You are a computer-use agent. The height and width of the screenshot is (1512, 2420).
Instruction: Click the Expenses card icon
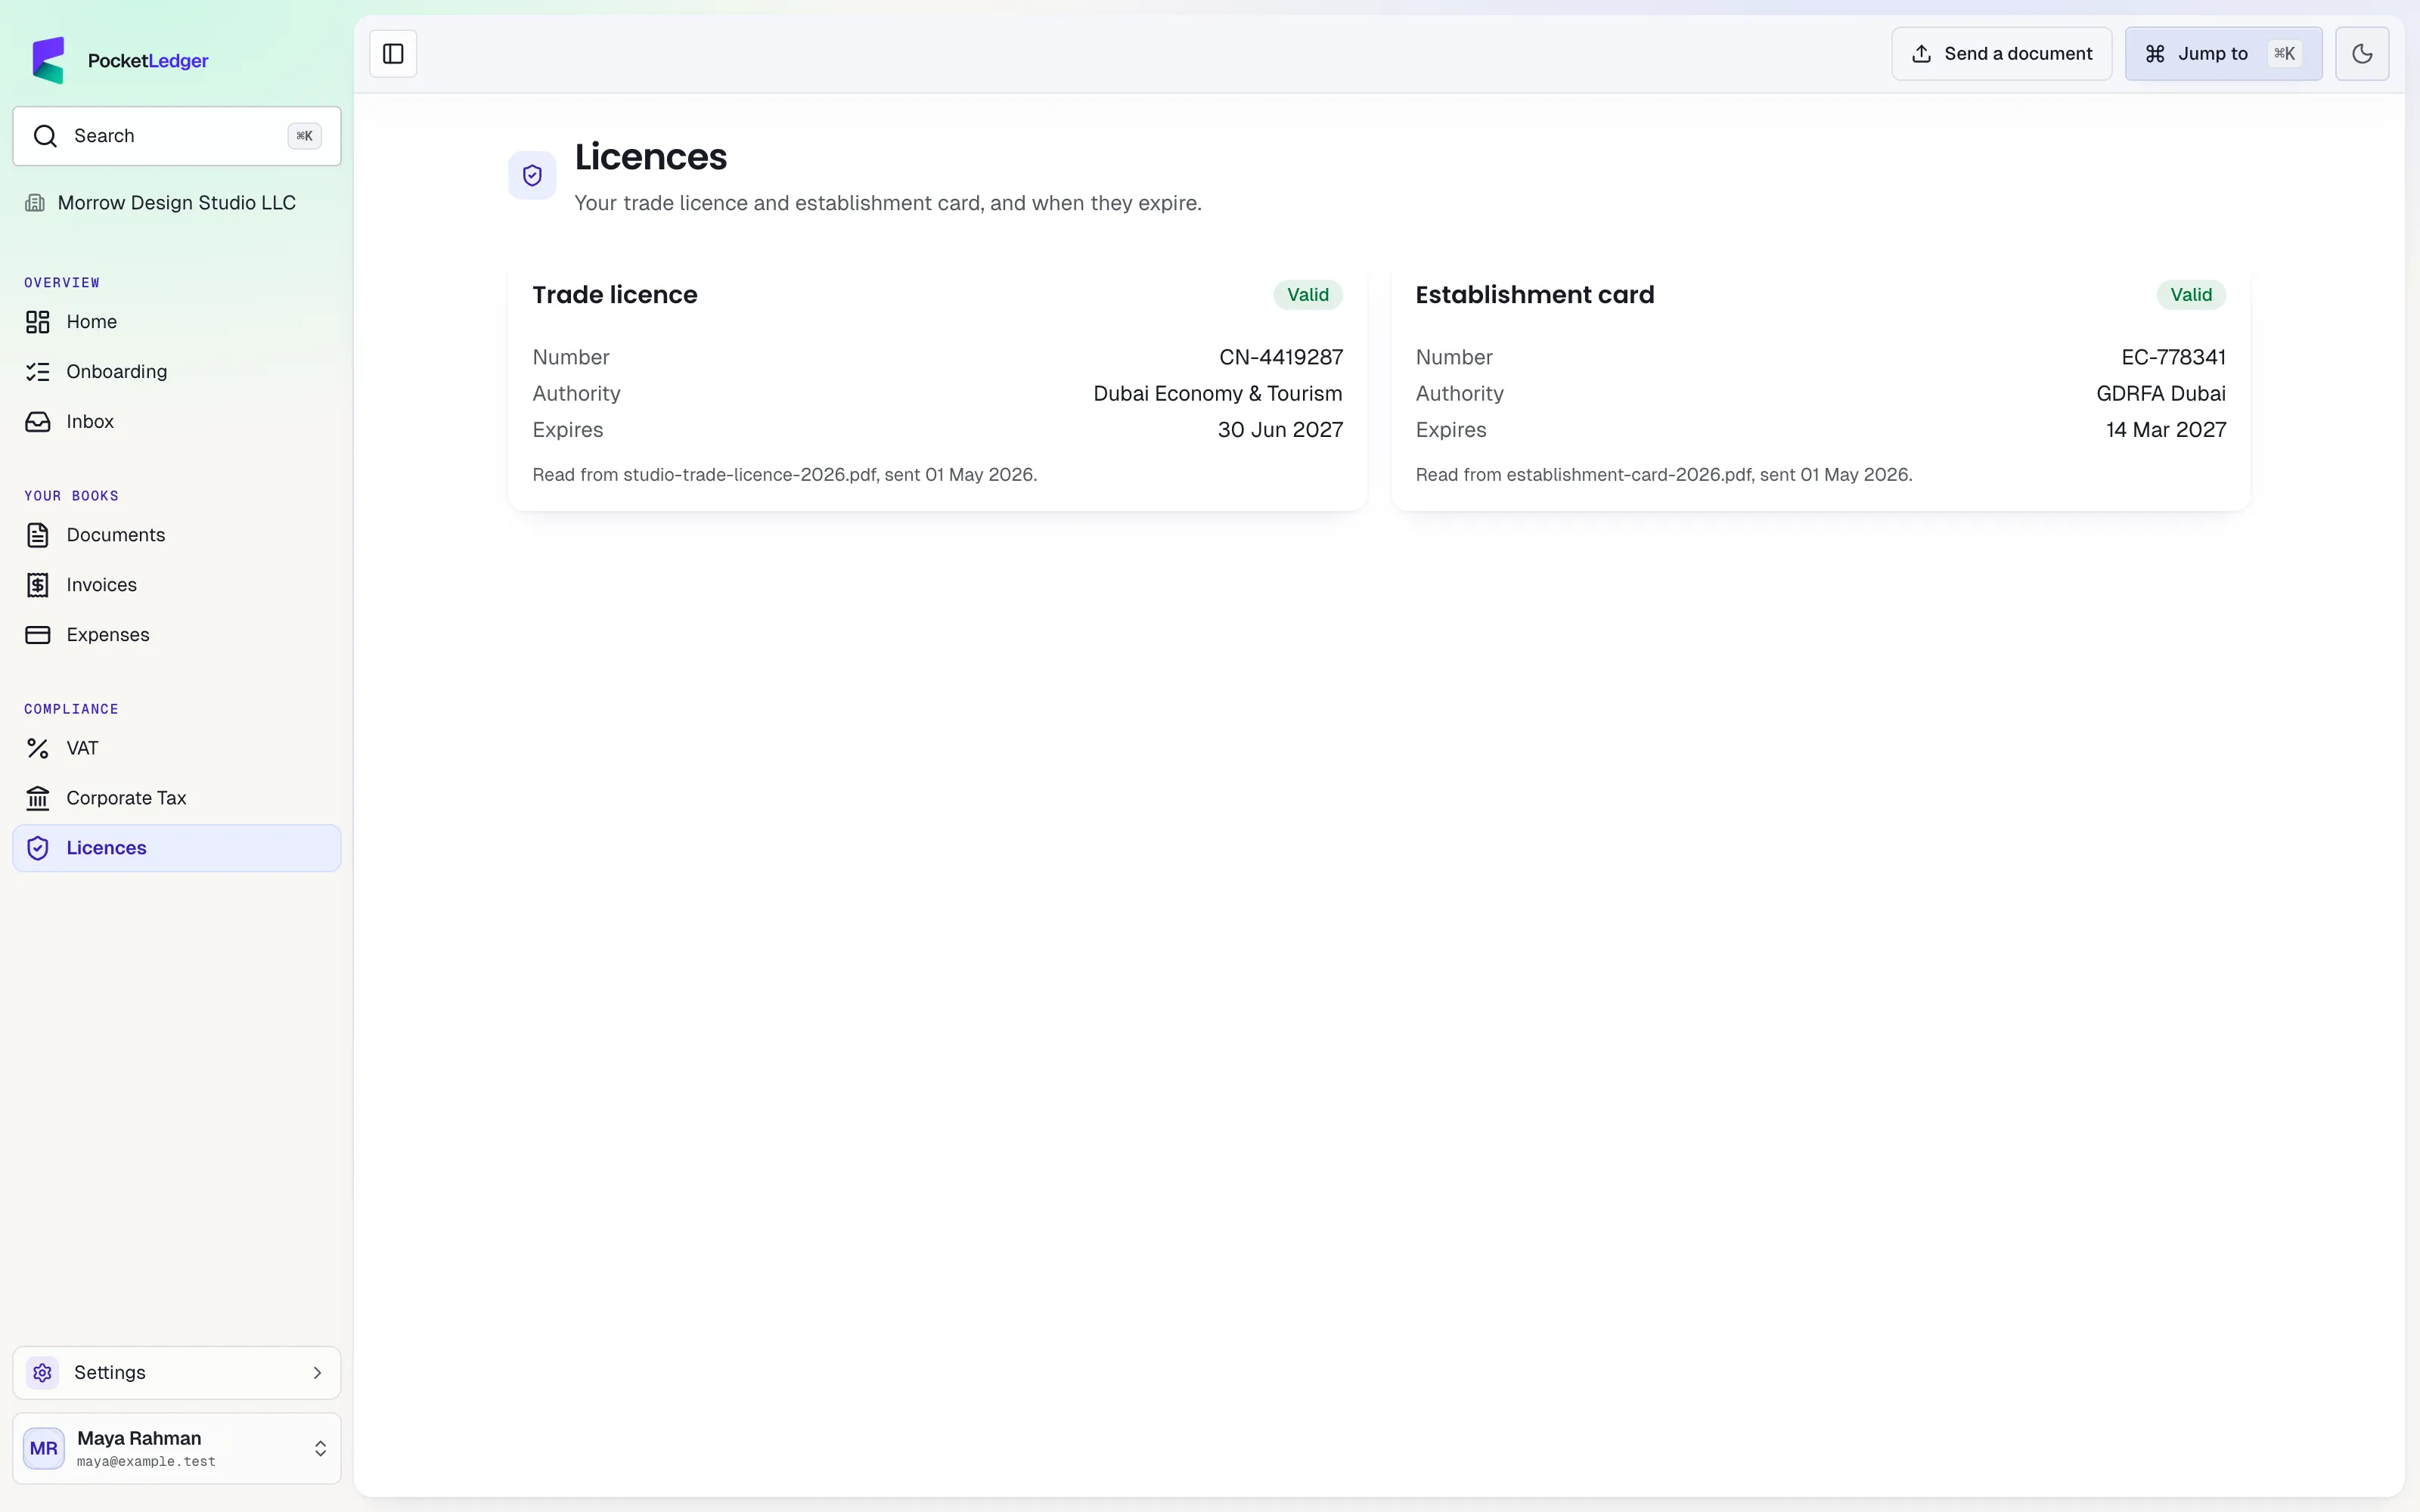click(x=38, y=635)
